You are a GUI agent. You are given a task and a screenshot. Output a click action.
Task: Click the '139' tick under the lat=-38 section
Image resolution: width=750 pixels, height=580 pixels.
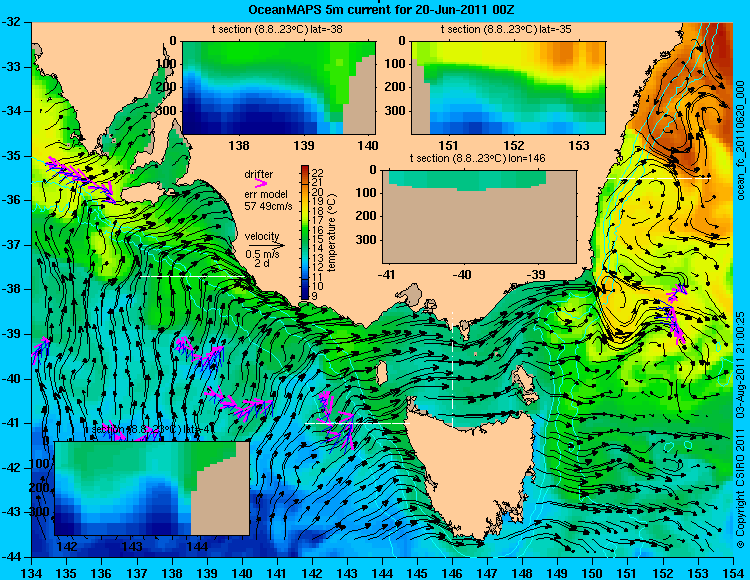click(304, 146)
